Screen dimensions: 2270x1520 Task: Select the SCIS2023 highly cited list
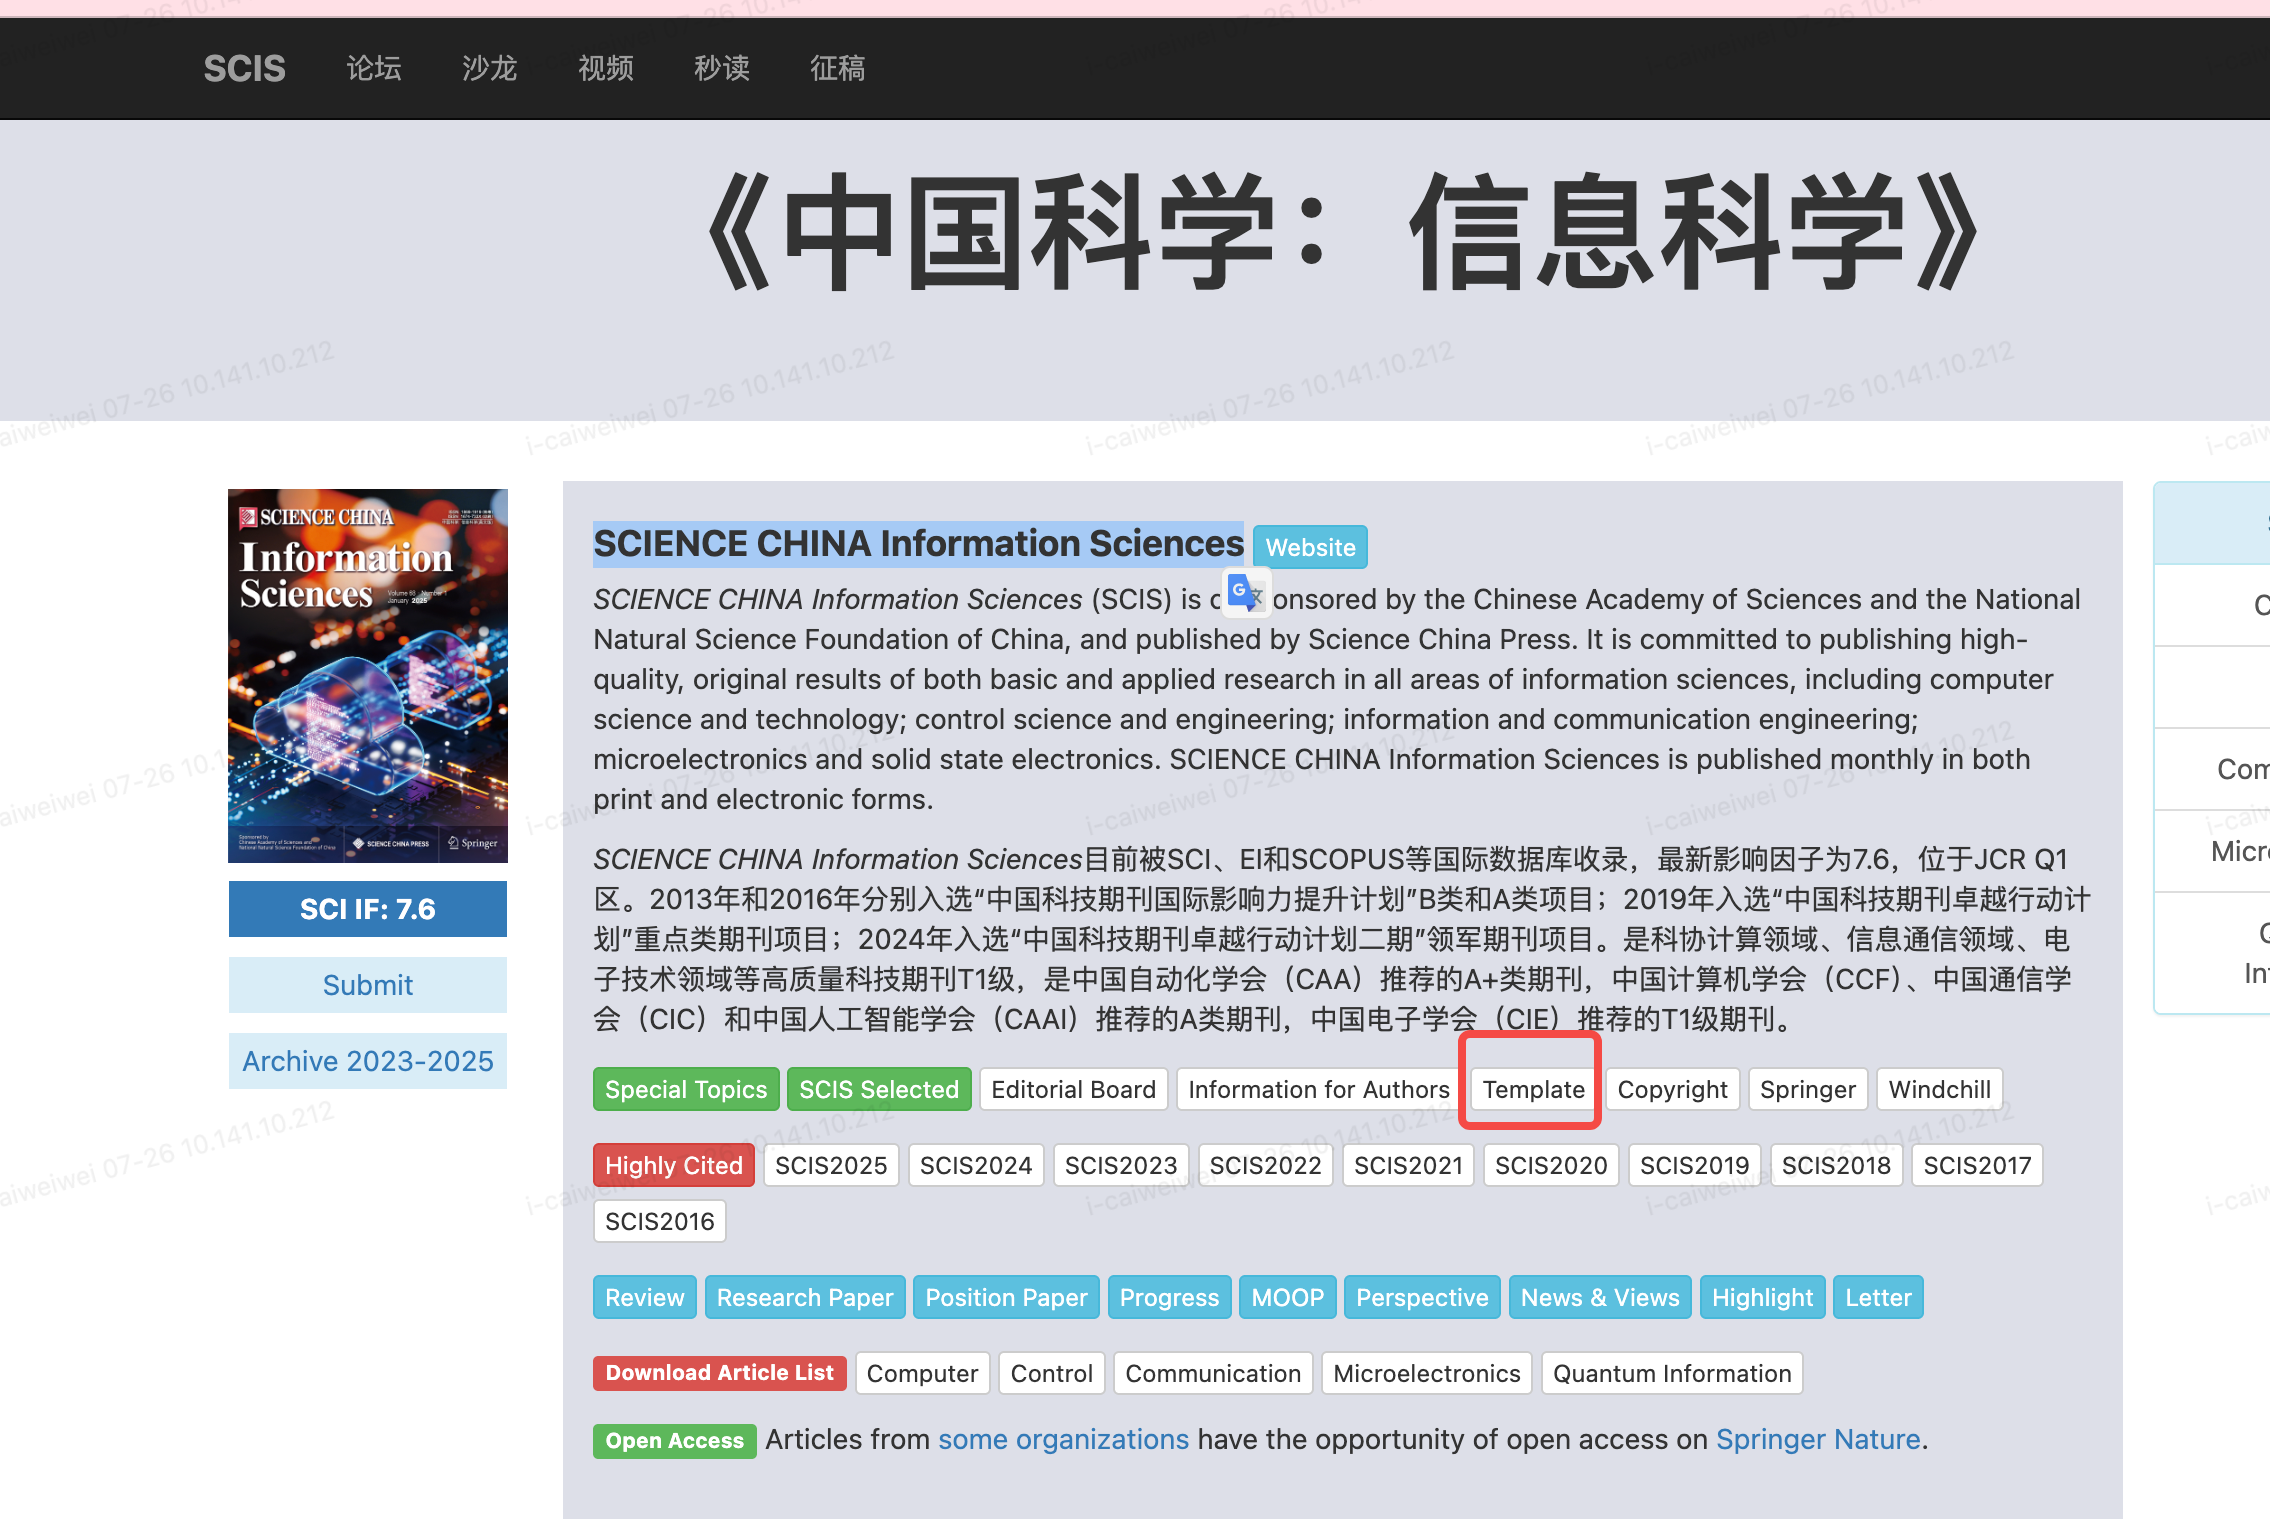[x=1120, y=1165]
